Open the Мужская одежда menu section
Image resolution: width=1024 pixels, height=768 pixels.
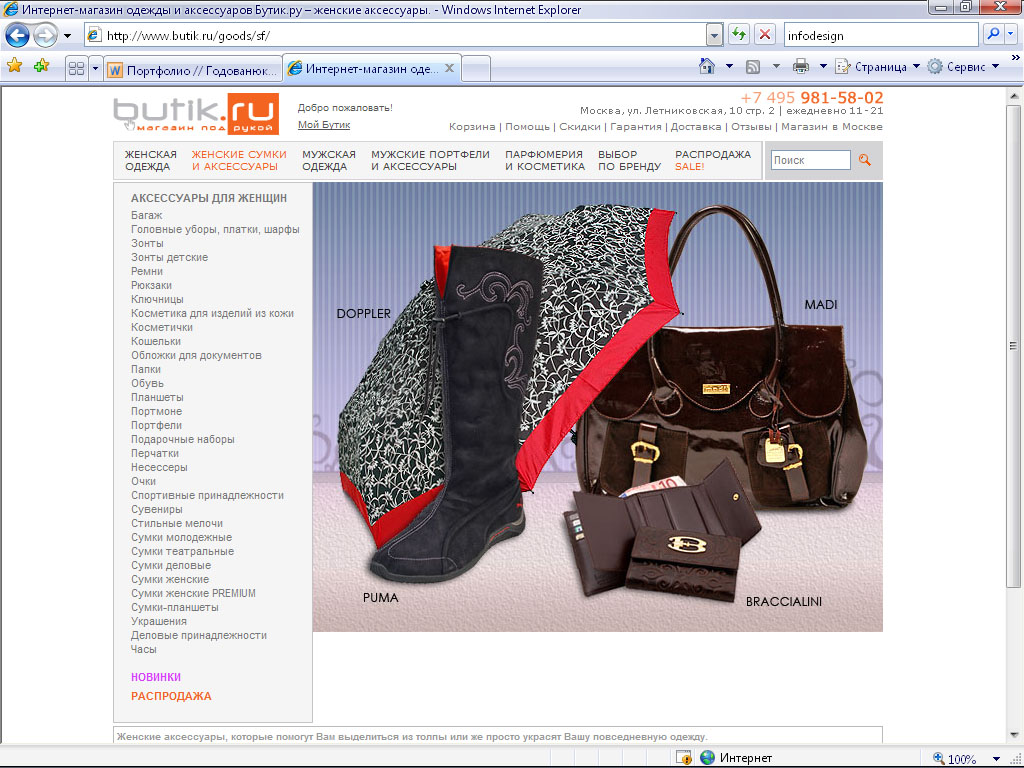pyautogui.click(x=328, y=161)
